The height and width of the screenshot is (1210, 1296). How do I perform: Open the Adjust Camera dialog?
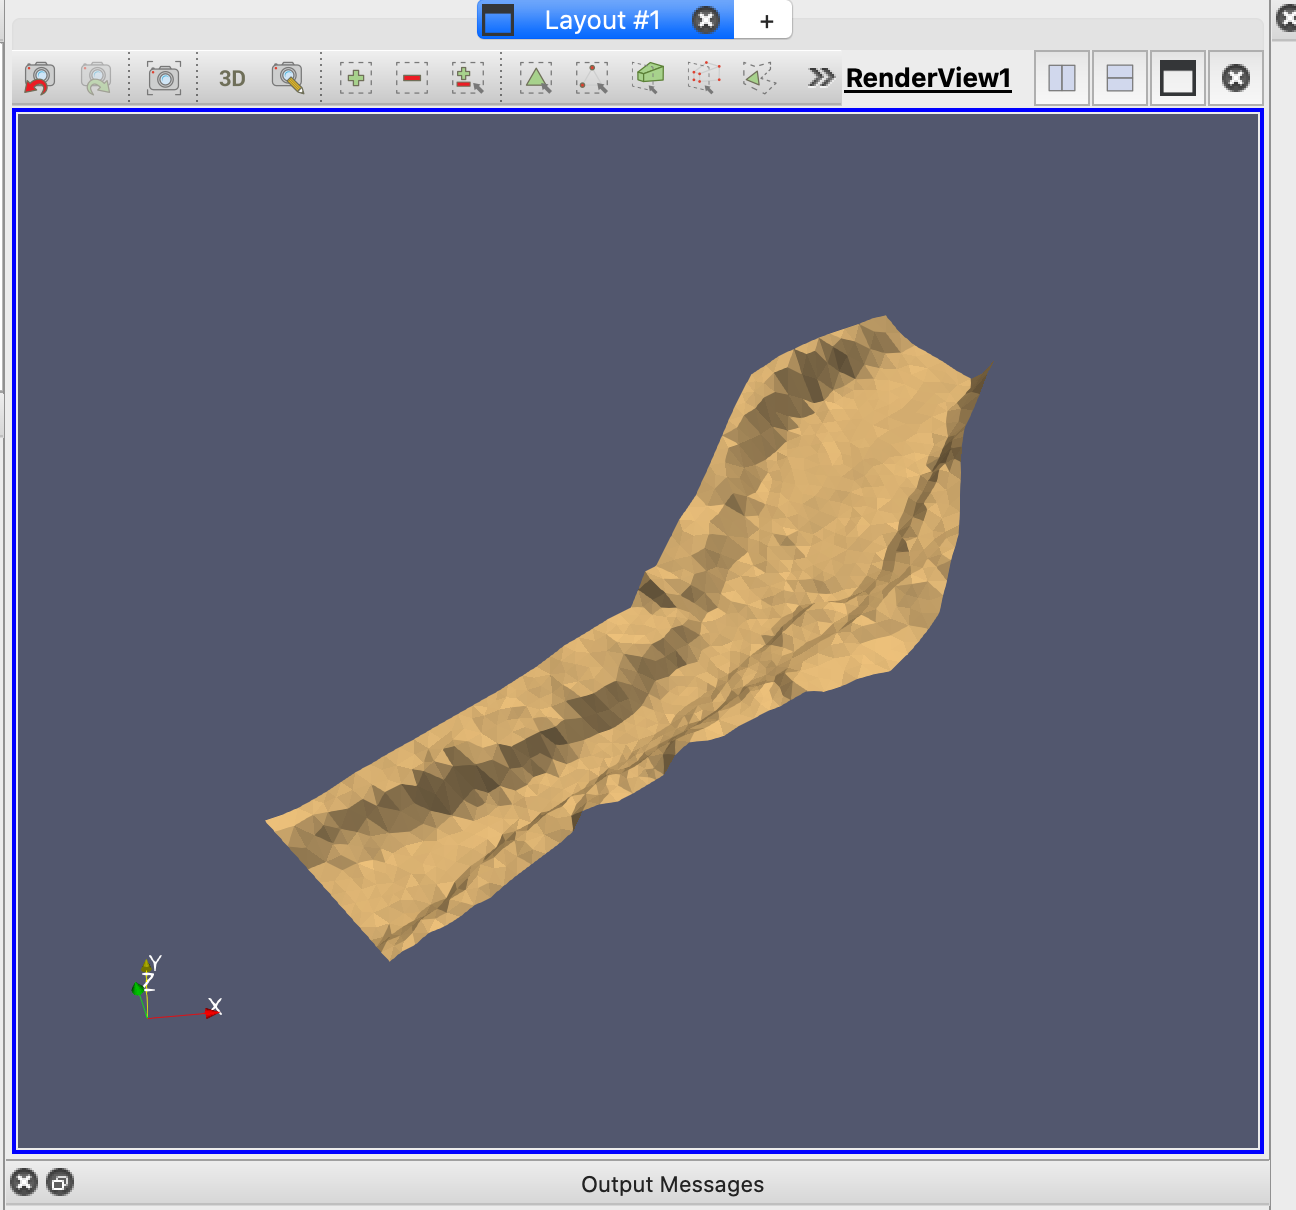pos(287,78)
